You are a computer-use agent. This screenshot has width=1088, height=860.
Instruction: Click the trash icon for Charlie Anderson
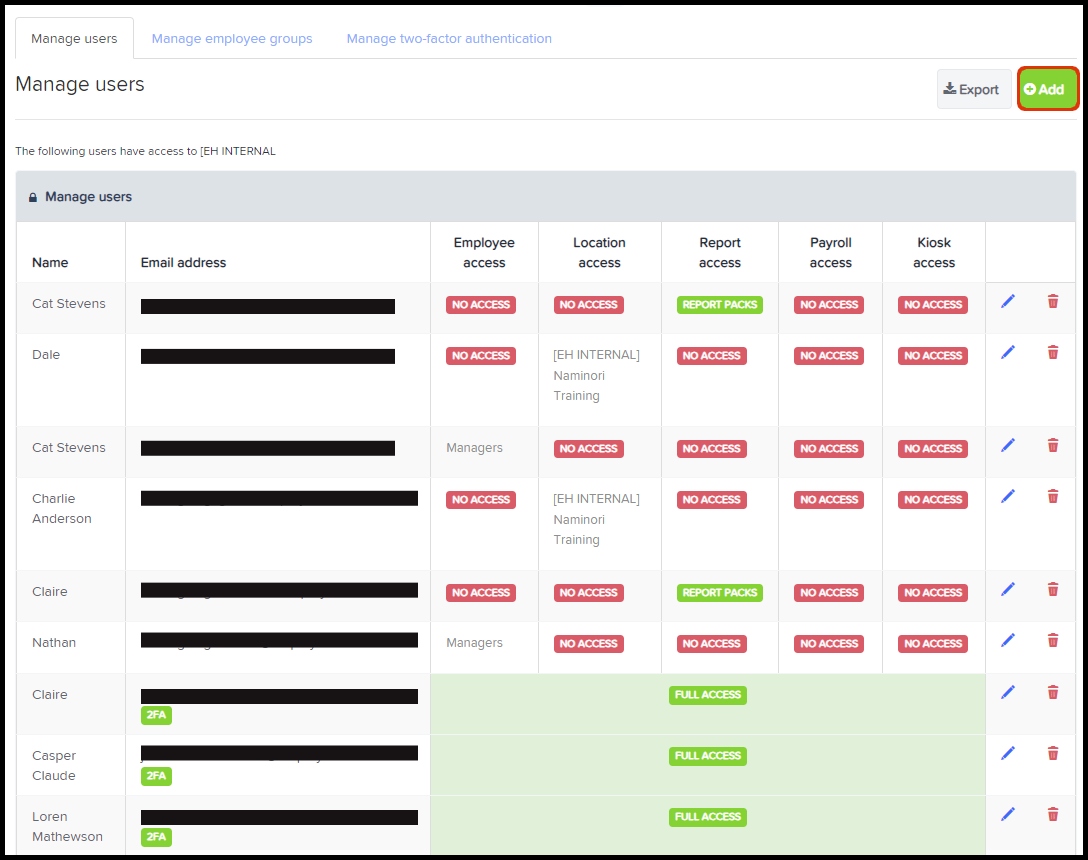1053,496
